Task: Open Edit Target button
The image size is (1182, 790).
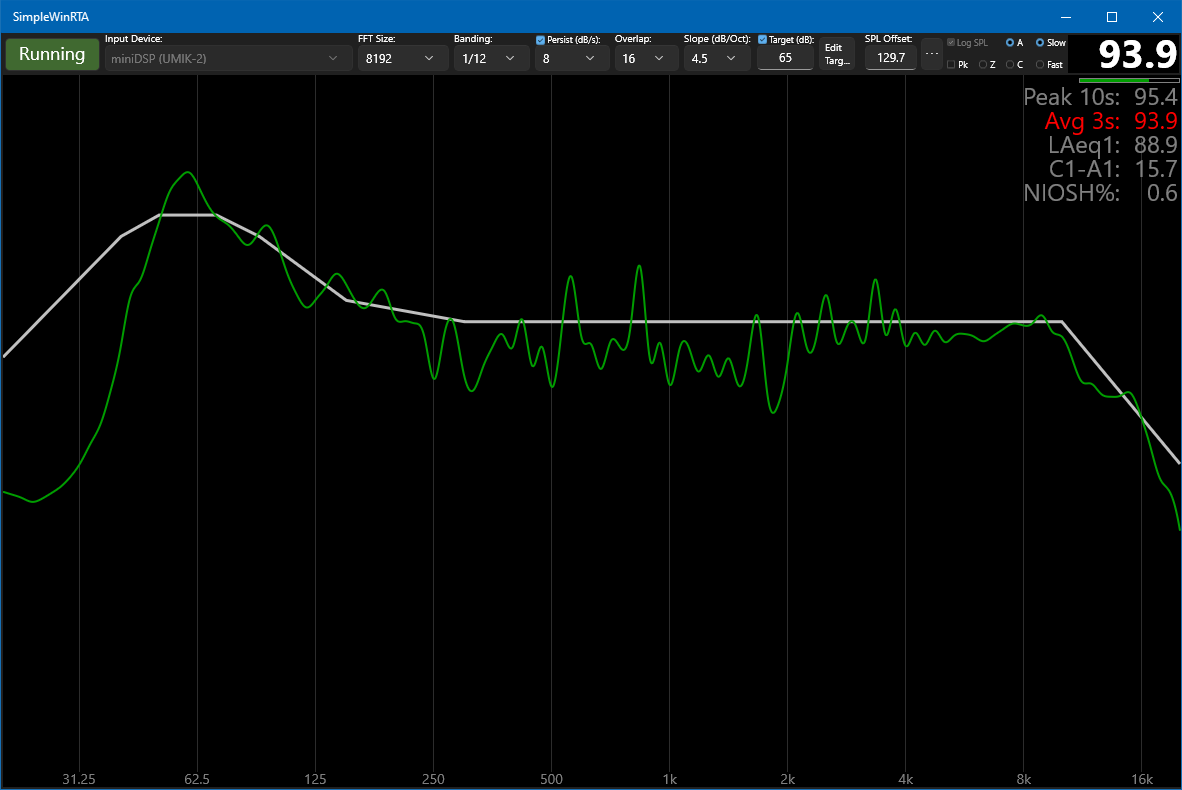Action: pos(837,54)
